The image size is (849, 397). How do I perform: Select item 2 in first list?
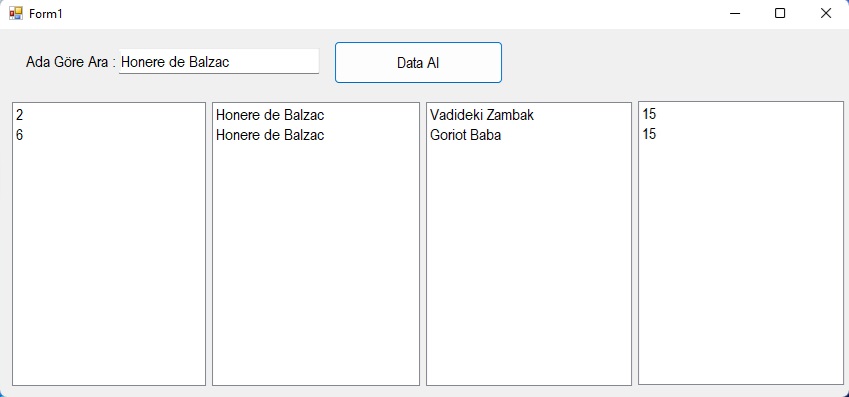pyautogui.click(x=109, y=115)
